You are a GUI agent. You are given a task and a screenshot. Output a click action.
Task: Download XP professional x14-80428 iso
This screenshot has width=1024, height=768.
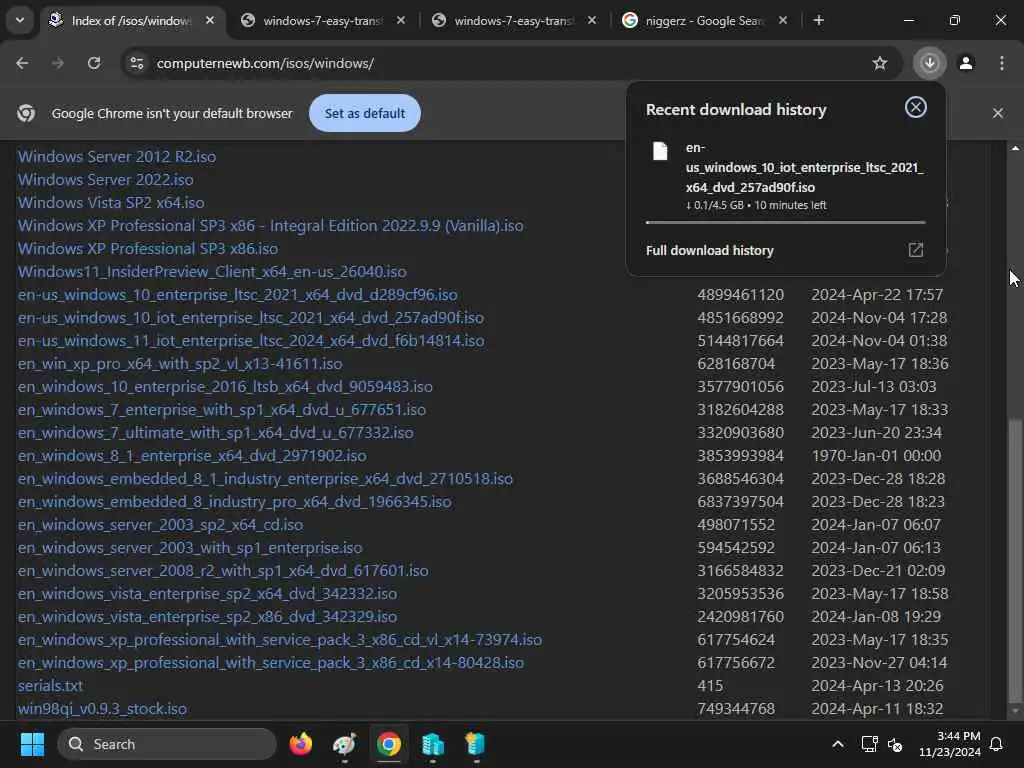pos(270,662)
